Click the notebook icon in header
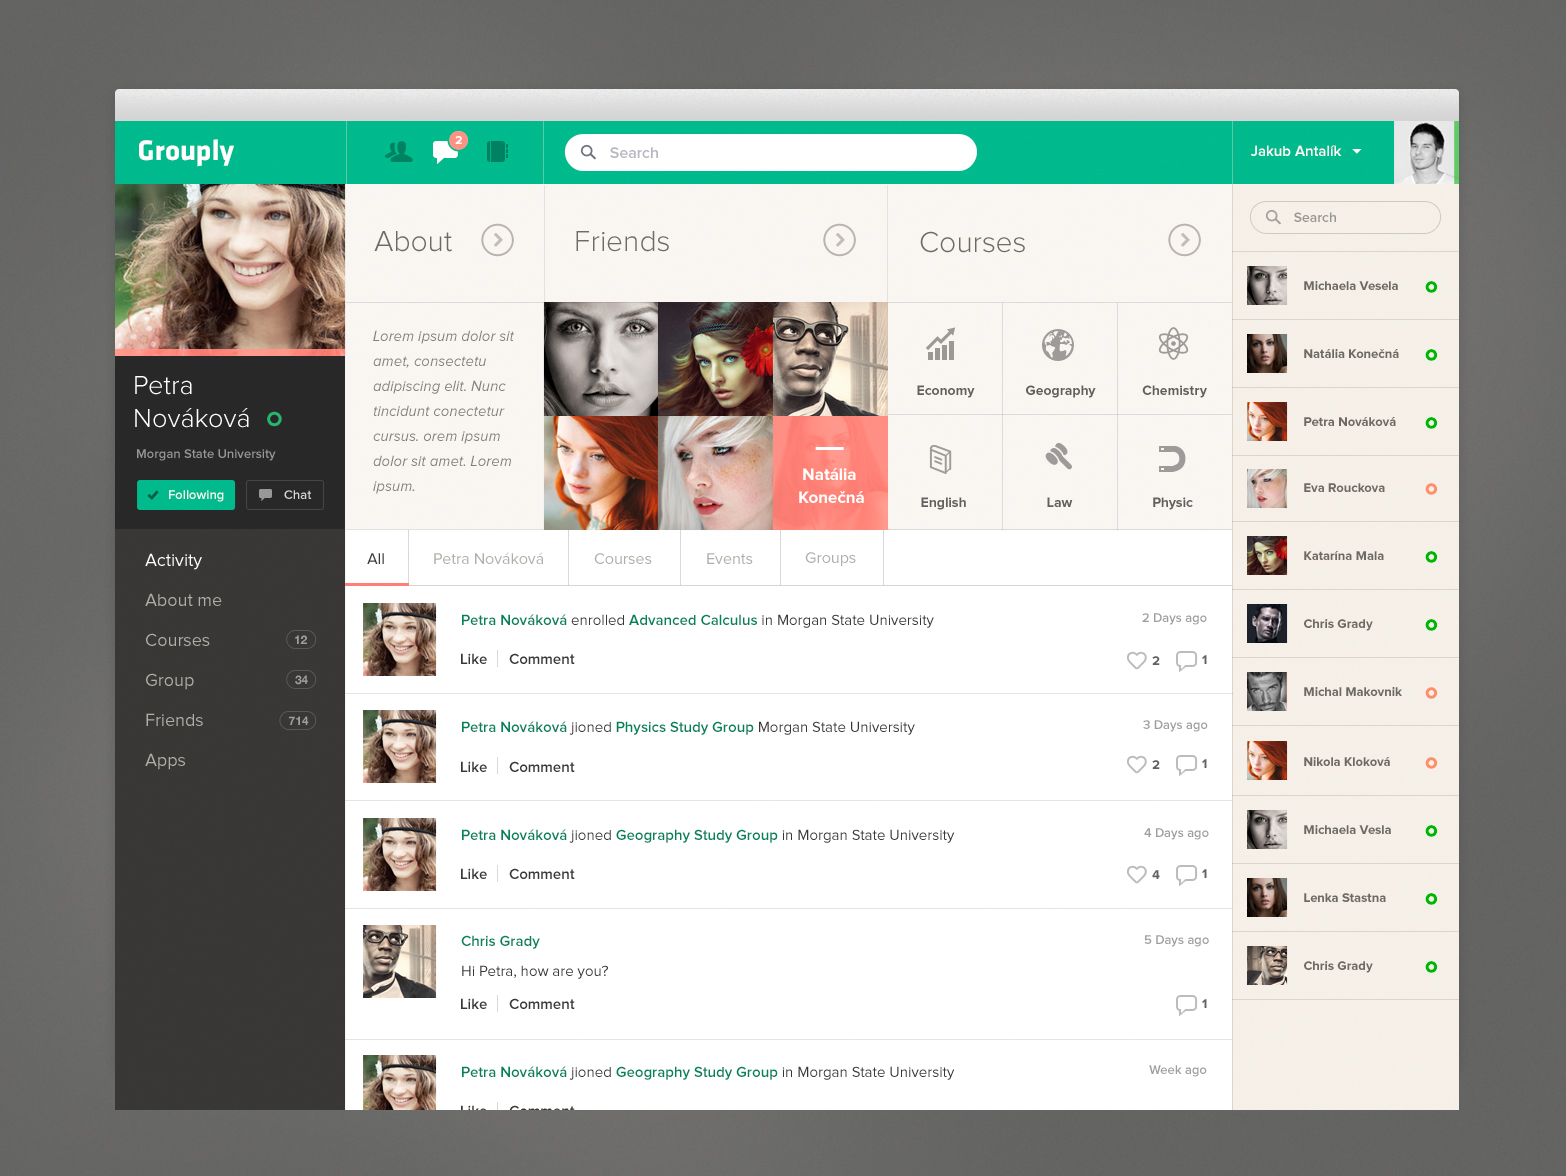This screenshot has height=1176, width=1566. [497, 152]
